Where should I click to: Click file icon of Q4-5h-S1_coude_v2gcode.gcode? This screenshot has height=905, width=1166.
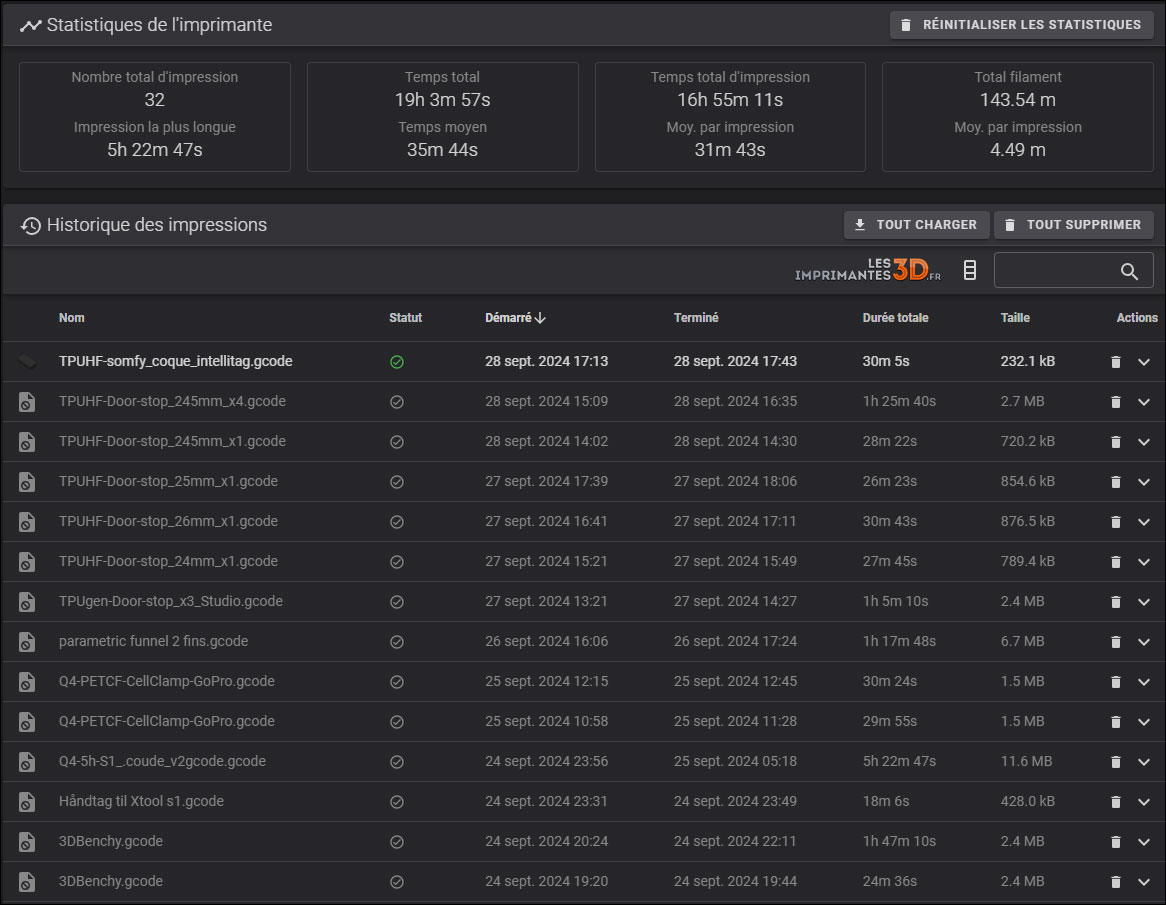(27, 763)
